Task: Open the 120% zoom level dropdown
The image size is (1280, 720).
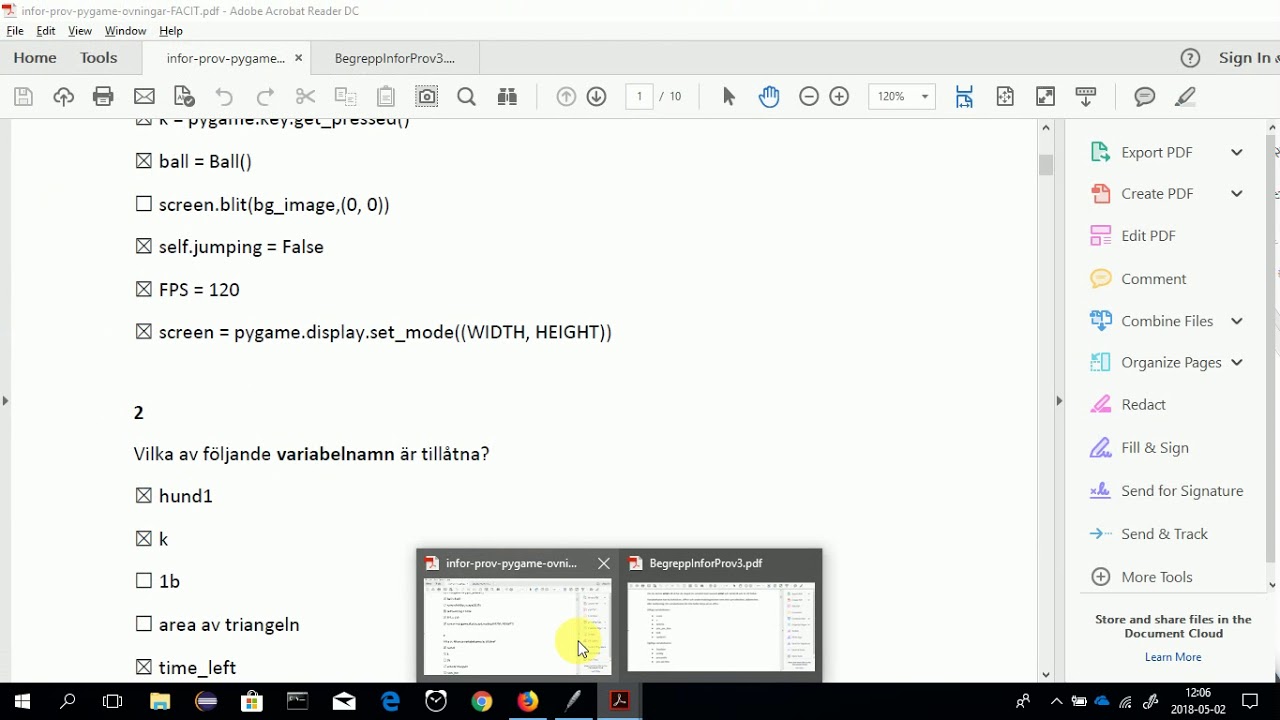Action: point(924,97)
